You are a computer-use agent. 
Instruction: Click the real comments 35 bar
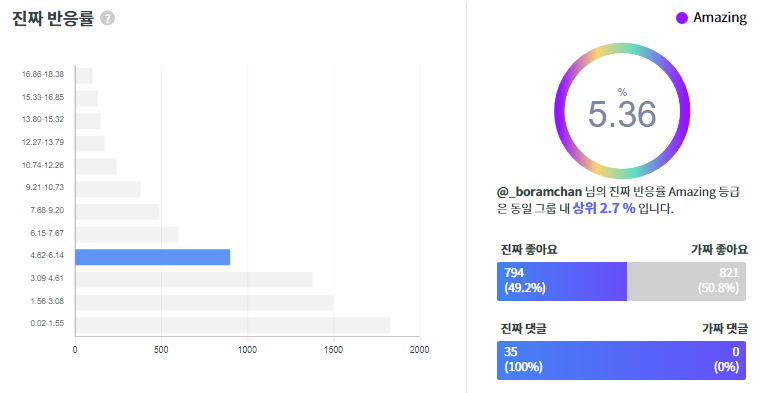pyautogui.click(x=621, y=361)
